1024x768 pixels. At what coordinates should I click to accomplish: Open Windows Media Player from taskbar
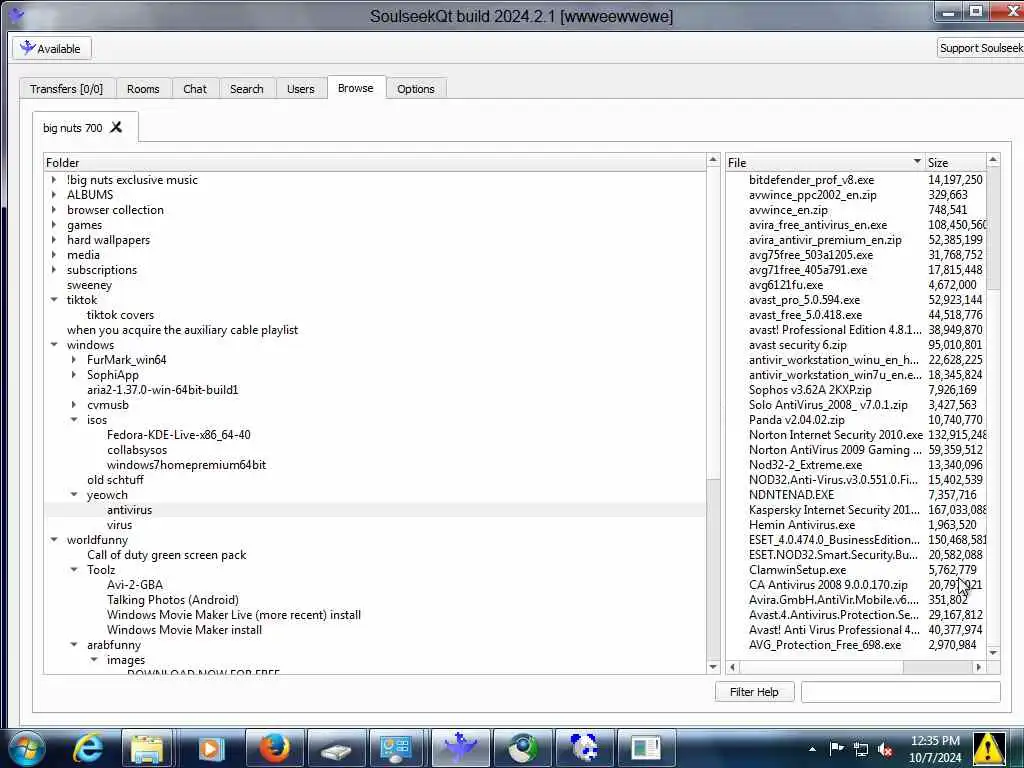pyautogui.click(x=210, y=748)
